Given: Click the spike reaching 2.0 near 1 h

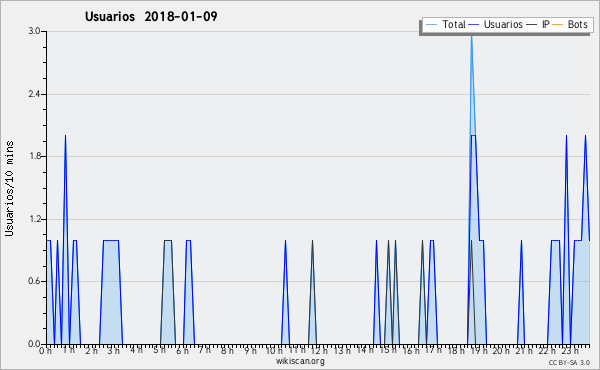Looking at the screenshot, I should (x=65, y=136).
